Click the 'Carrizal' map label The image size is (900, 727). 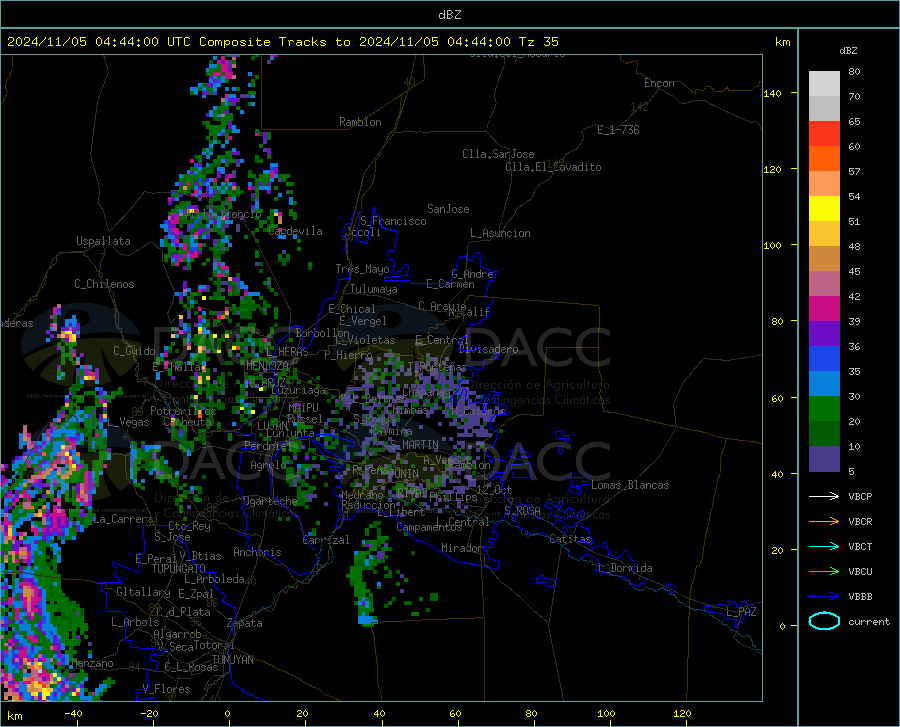326,540
